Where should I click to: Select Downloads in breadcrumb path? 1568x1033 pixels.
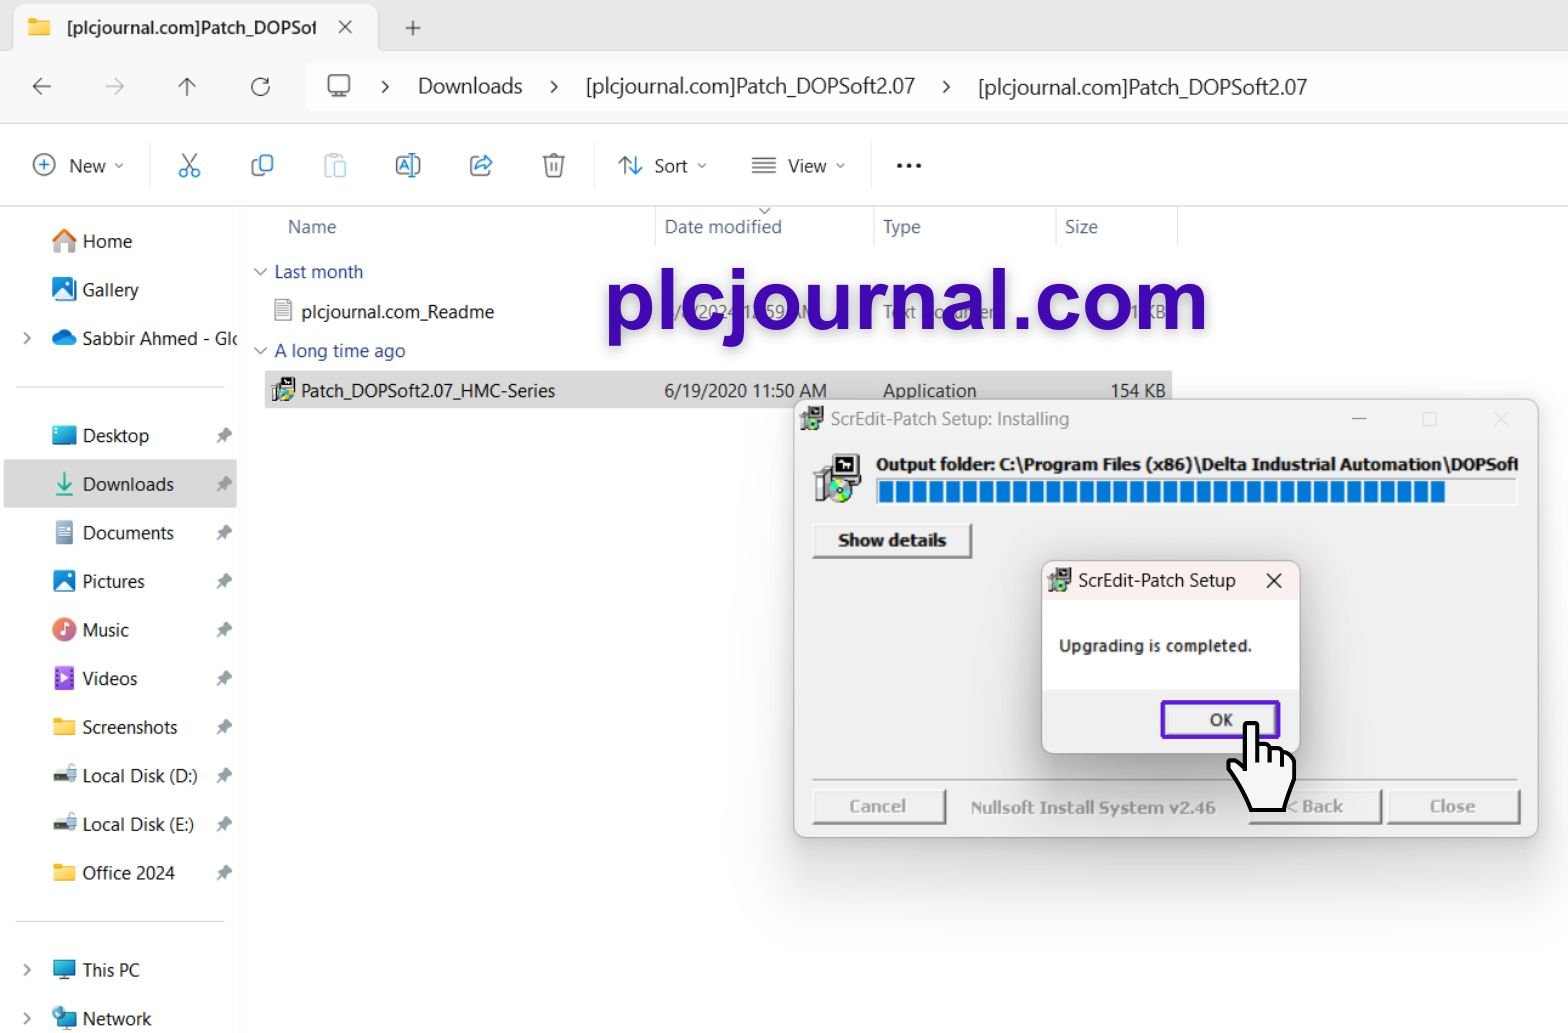pos(470,87)
